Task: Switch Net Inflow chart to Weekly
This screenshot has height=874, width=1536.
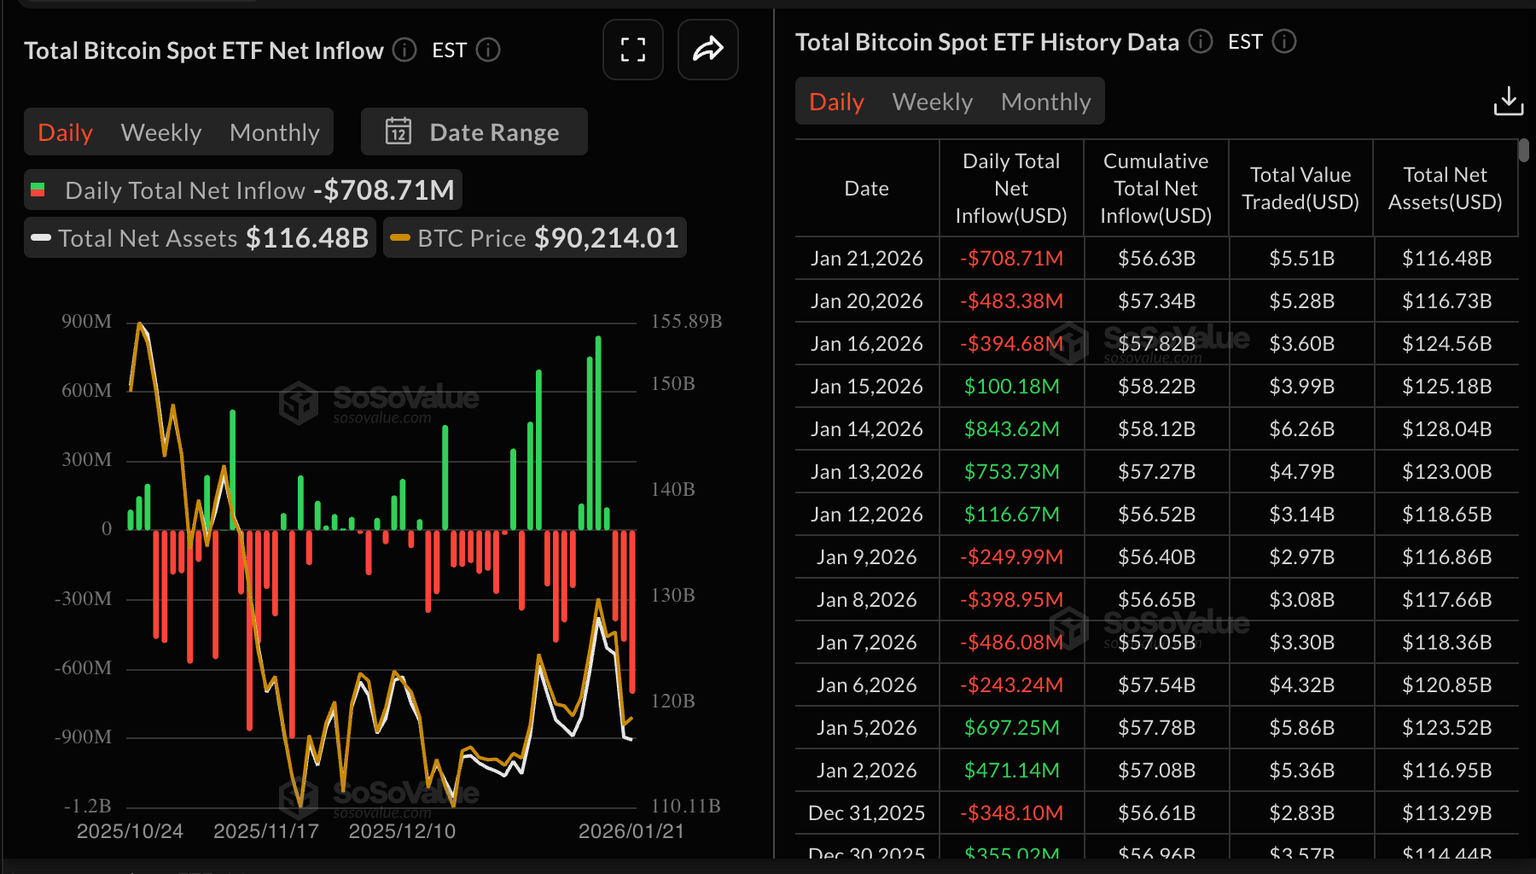Action: tap(161, 132)
